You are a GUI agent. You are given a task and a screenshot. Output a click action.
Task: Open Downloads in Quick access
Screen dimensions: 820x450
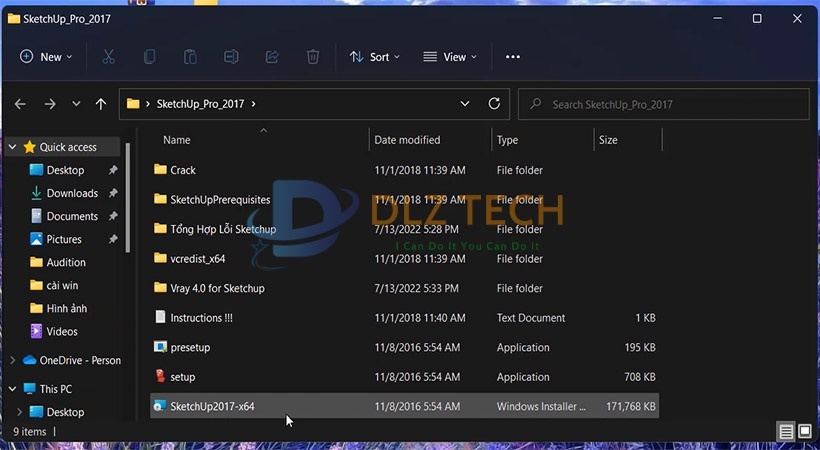[72, 193]
